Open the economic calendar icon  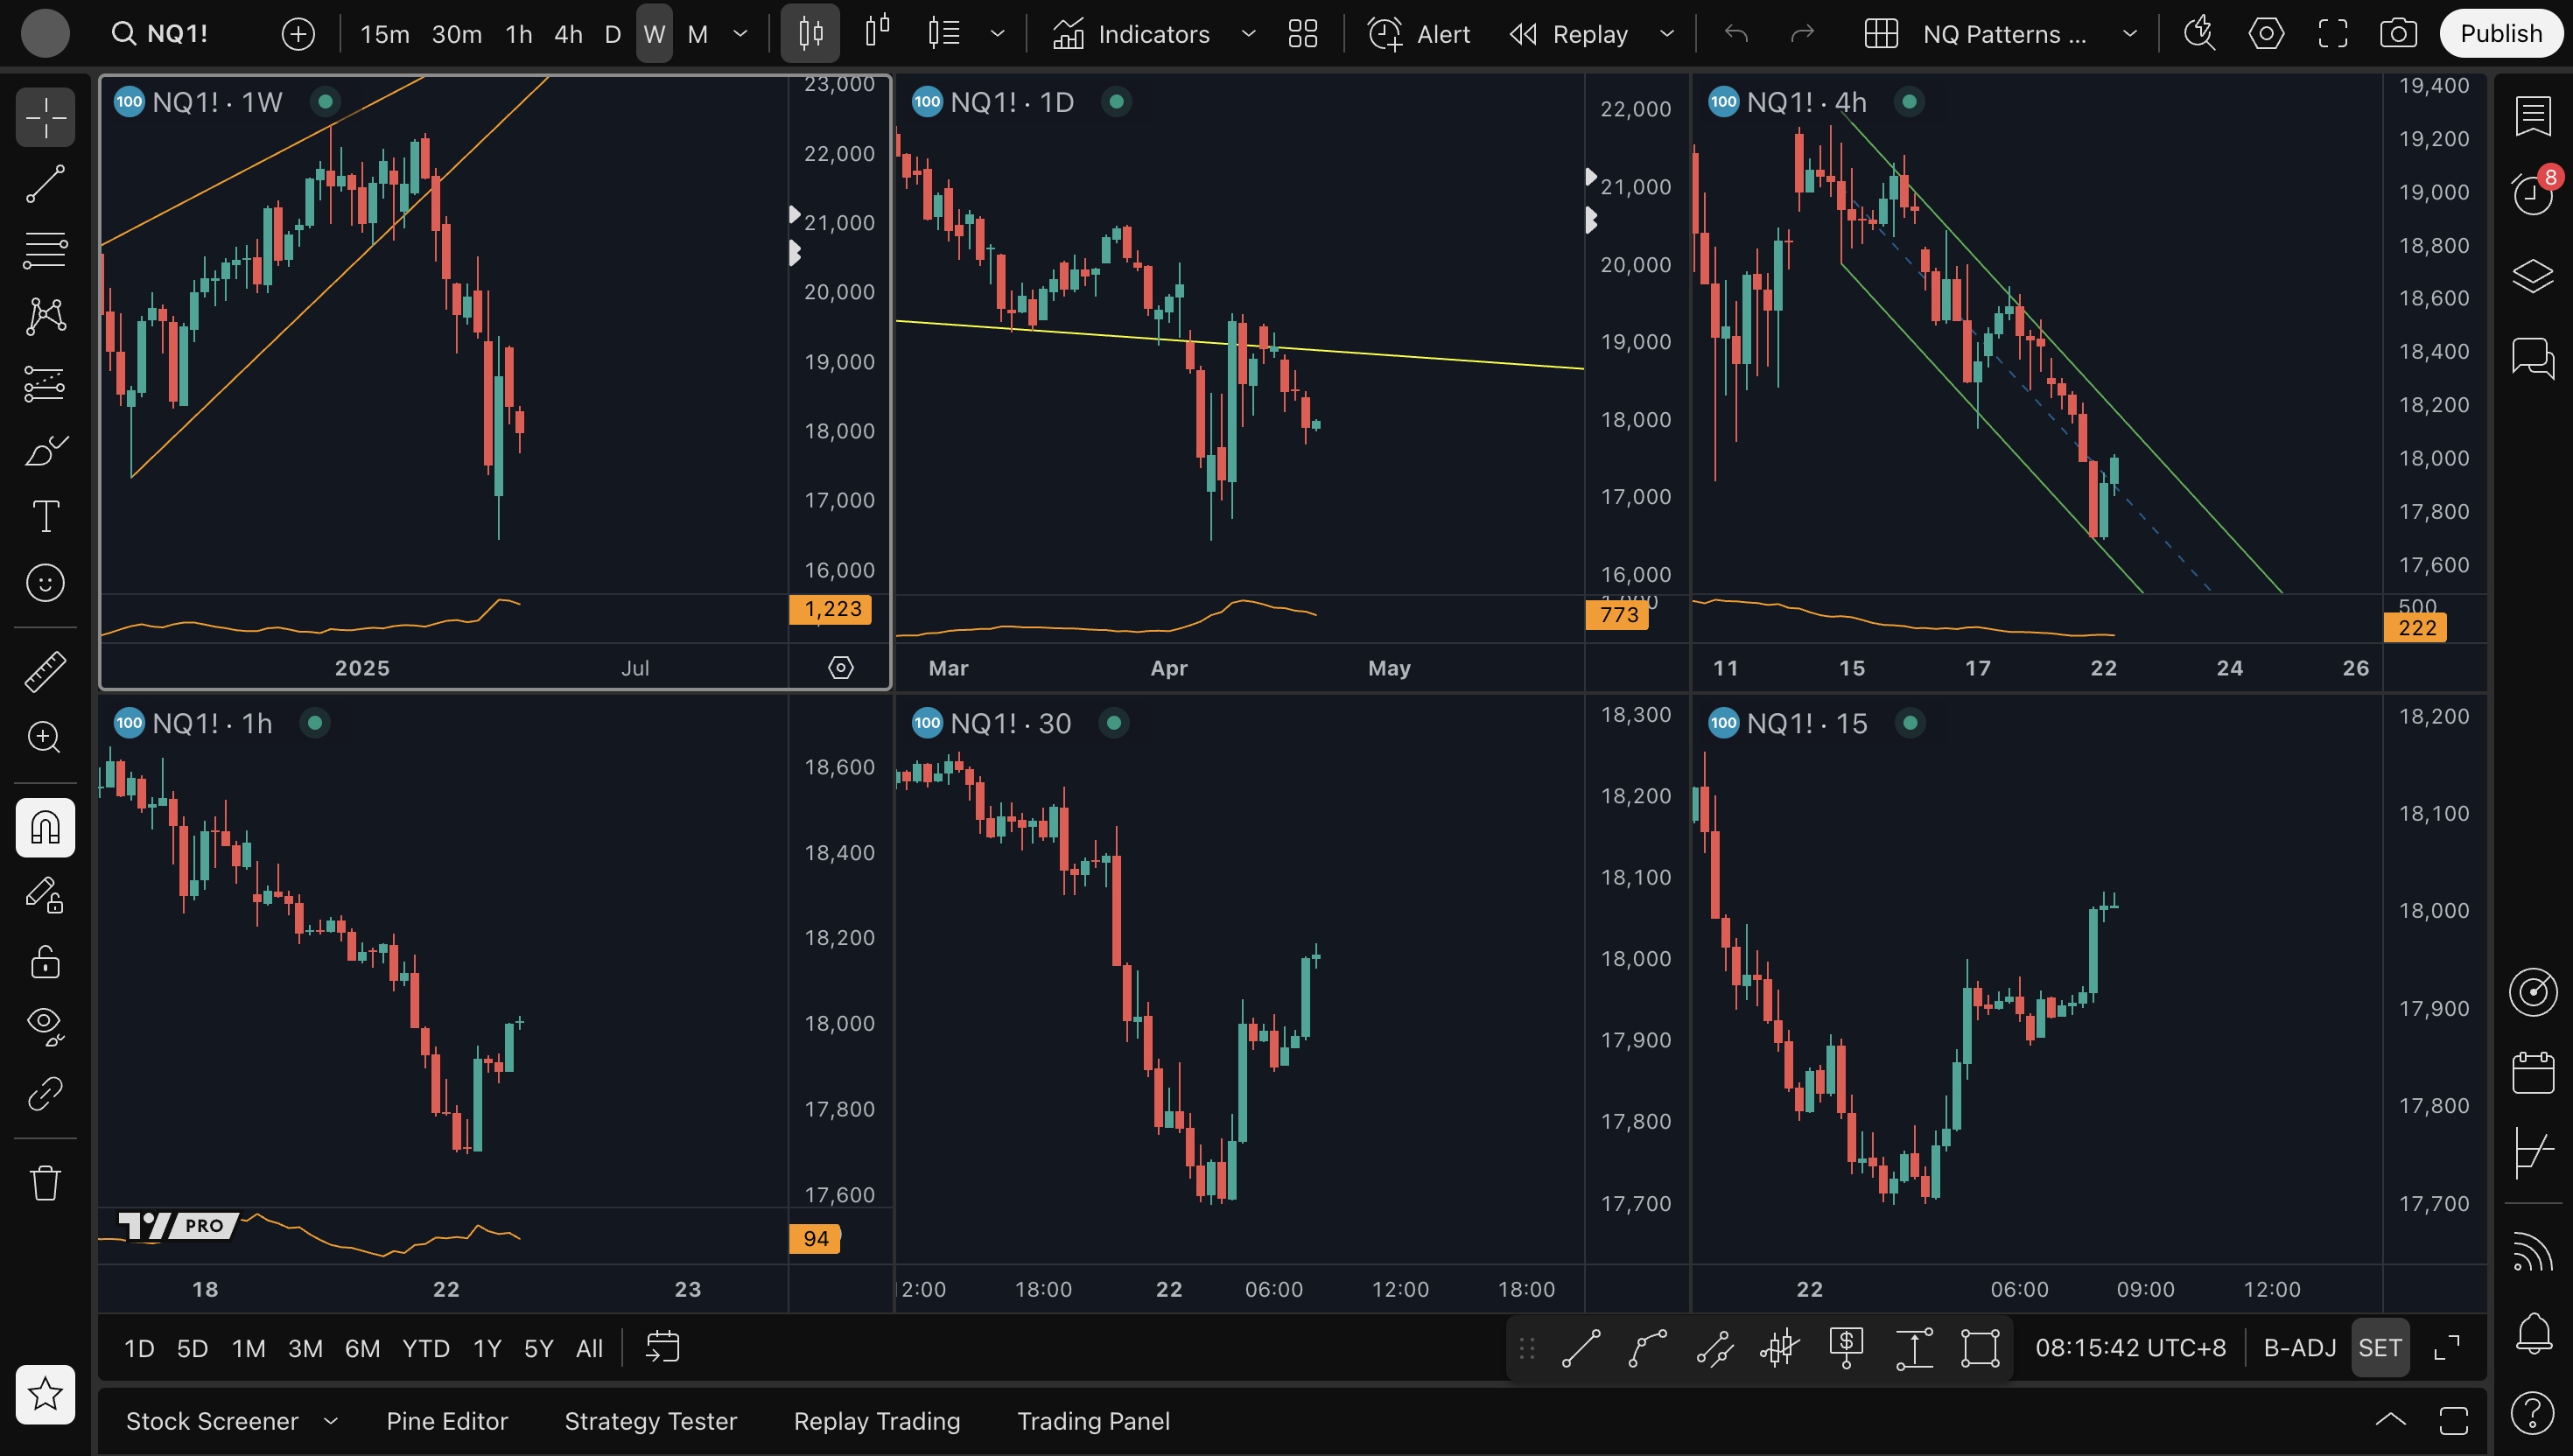point(2532,1073)
